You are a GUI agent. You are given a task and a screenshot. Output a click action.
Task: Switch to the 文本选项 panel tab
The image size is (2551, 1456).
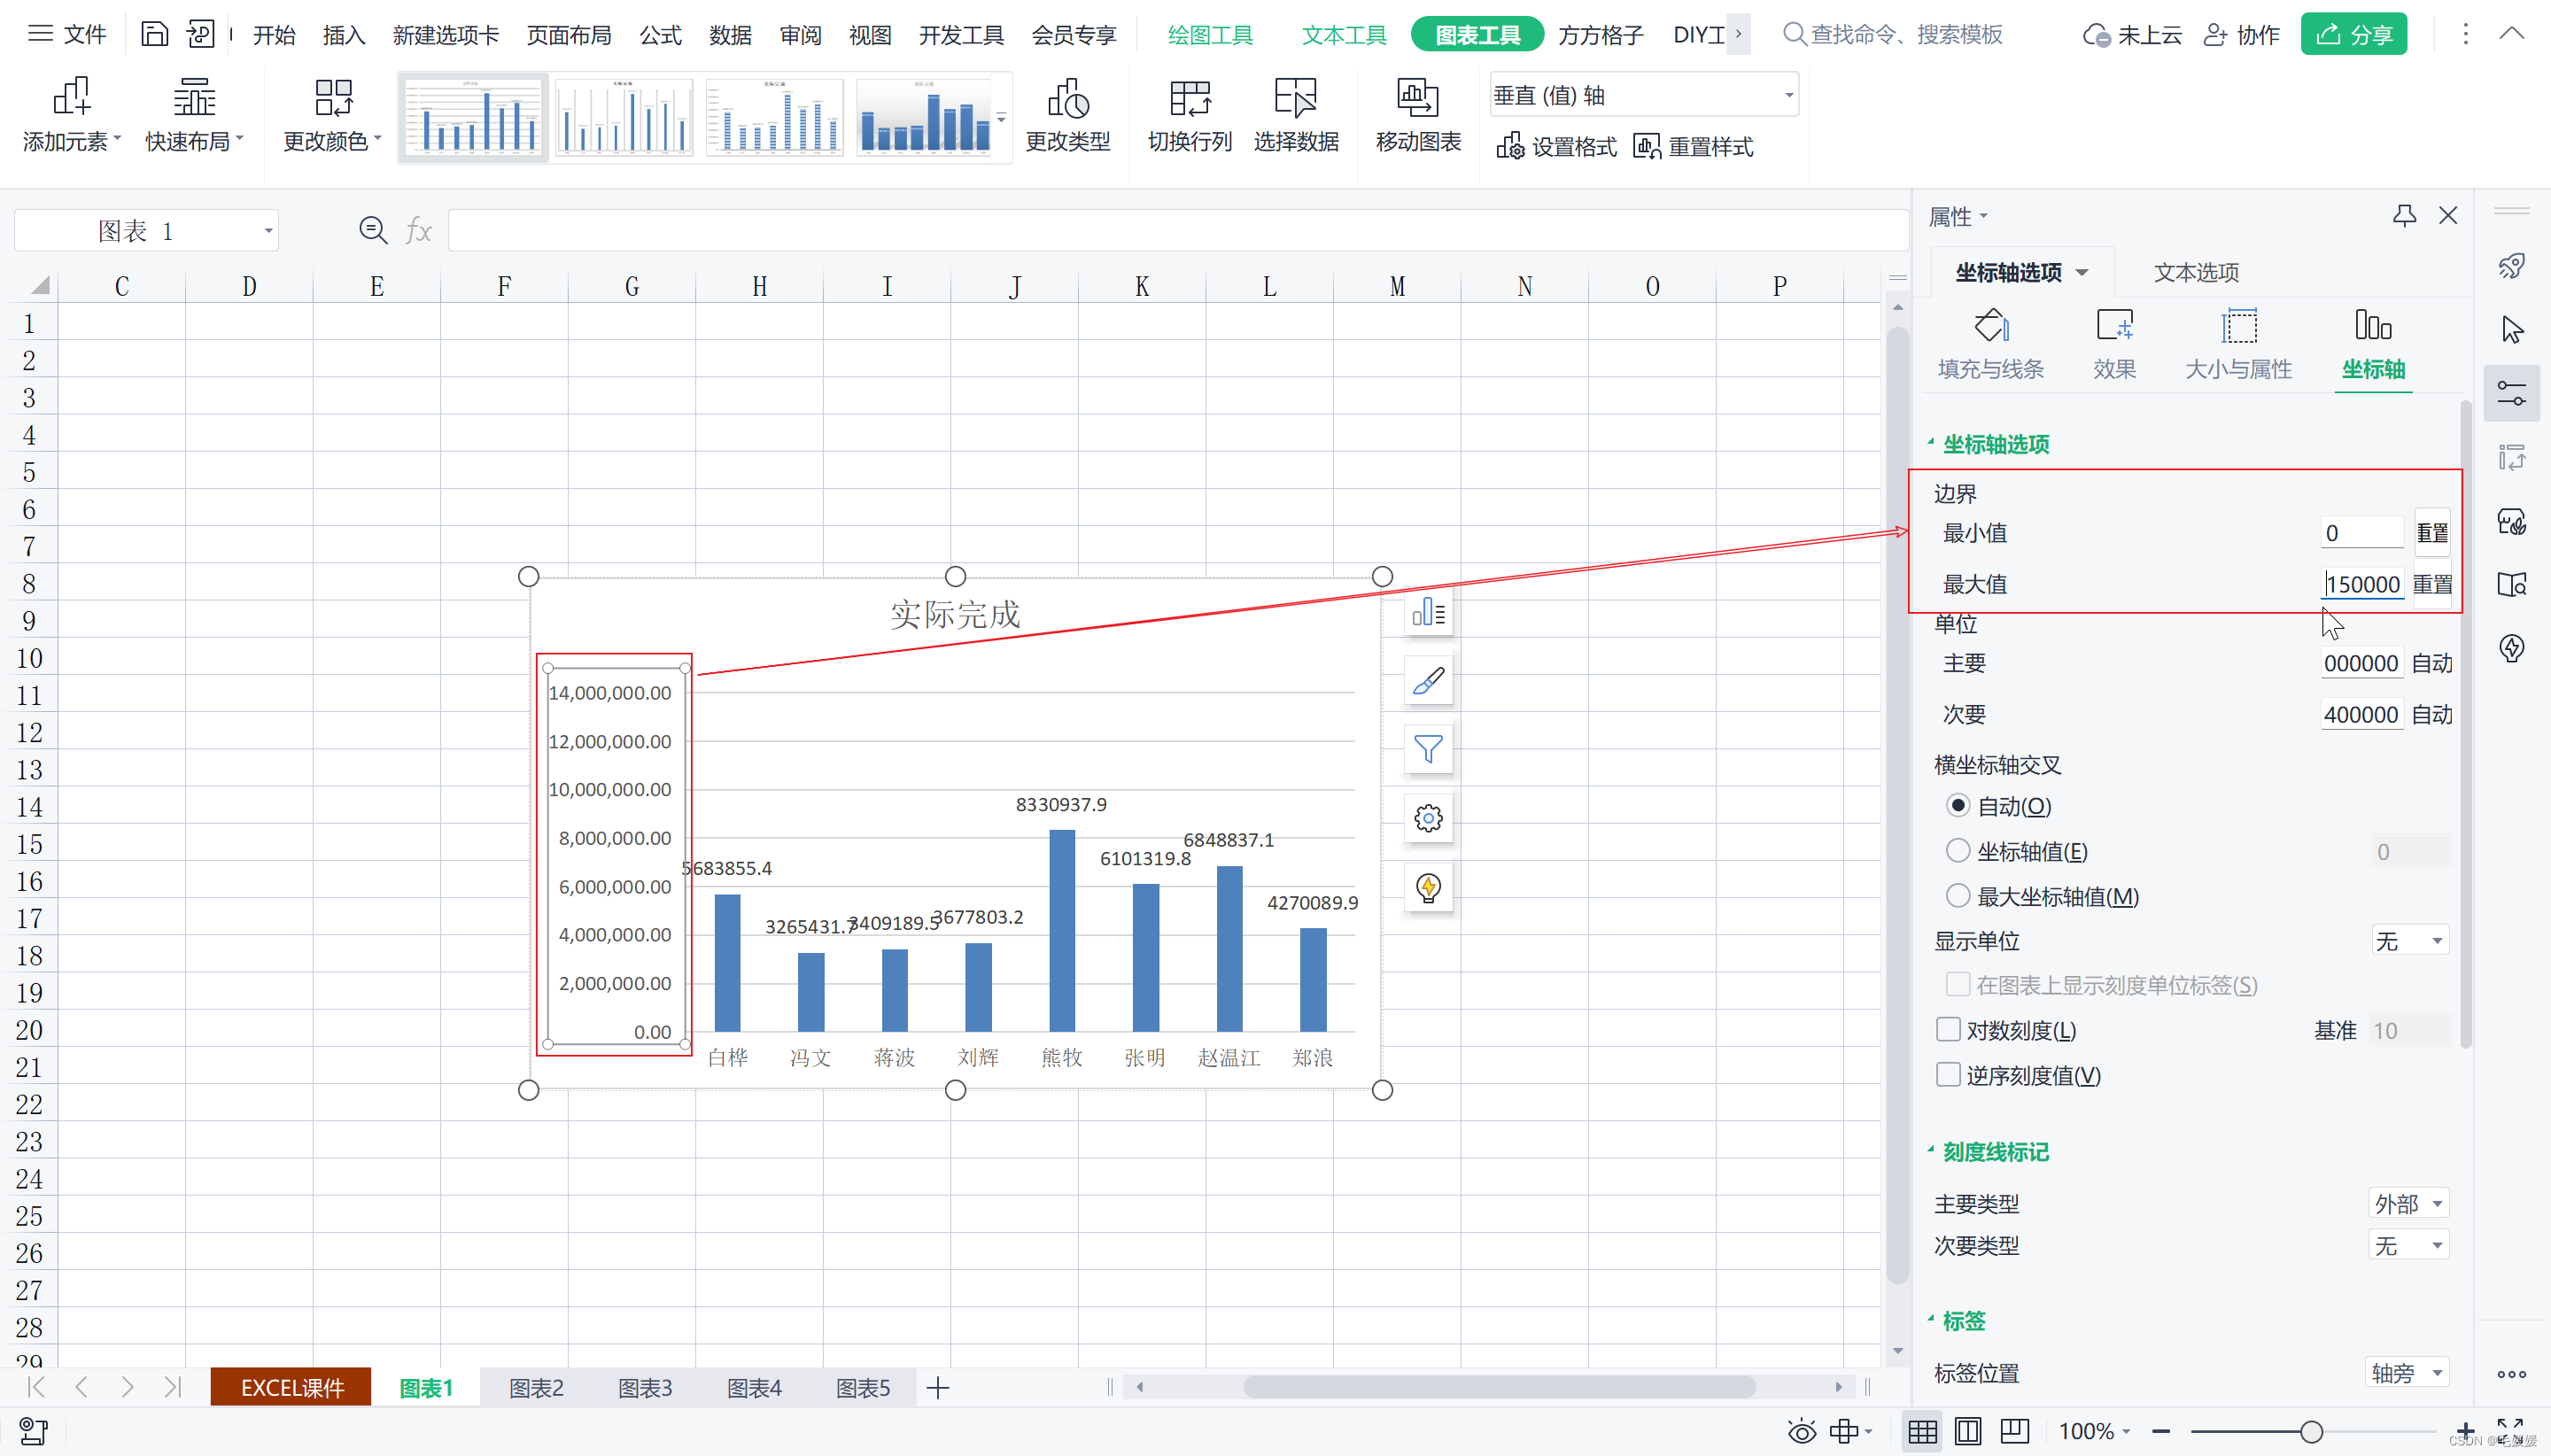coord(2196,272)
